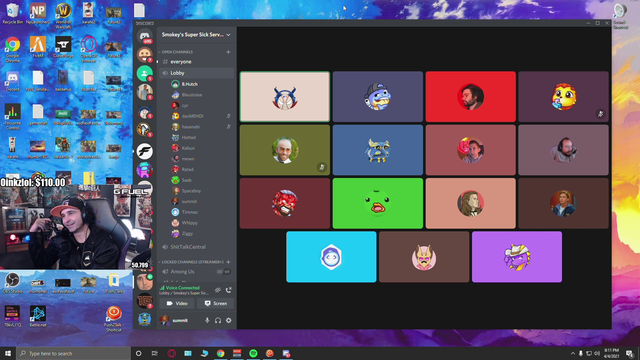Open Discord home direct messages icon
Screen dimensions: 640x360
pyautogui.click(x=144, y=37)
